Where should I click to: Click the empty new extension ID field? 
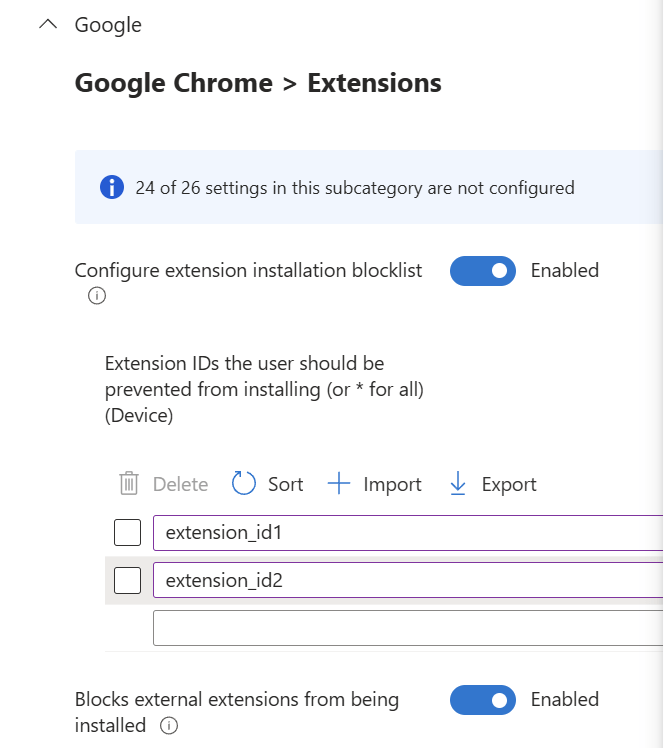pyautogui.click(x=400, y=628)
